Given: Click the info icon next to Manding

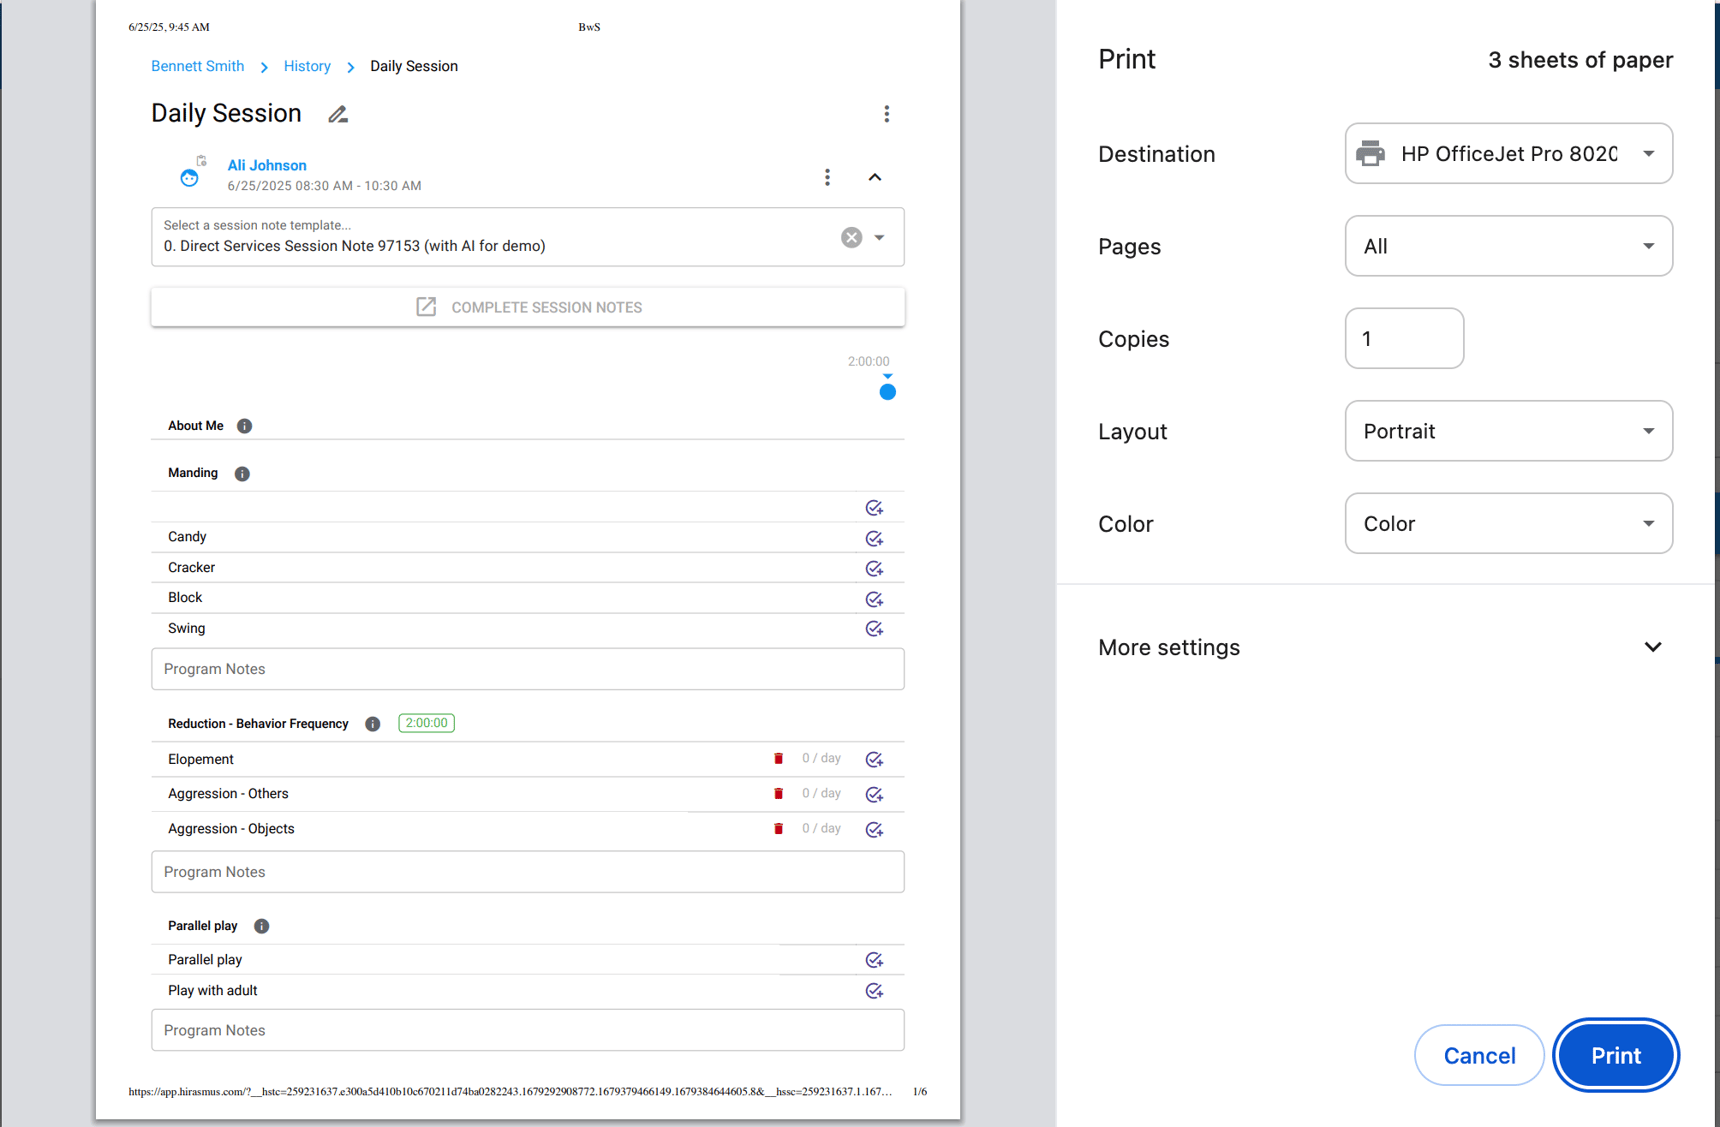Looking at the screenshot, I should 241,473.
